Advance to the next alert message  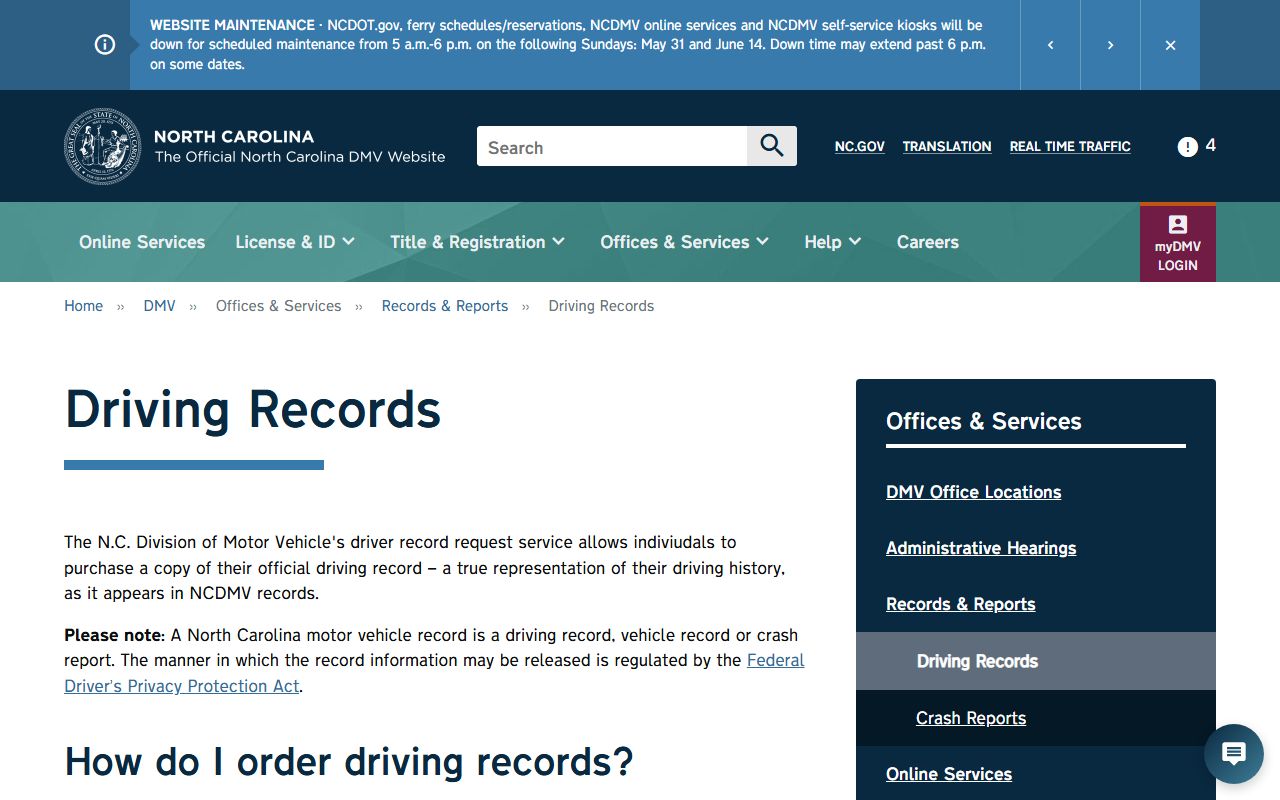(1110, 45)
